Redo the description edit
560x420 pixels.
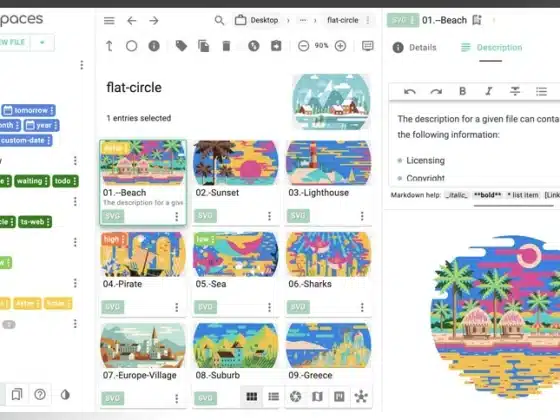[x=436, y=91]
